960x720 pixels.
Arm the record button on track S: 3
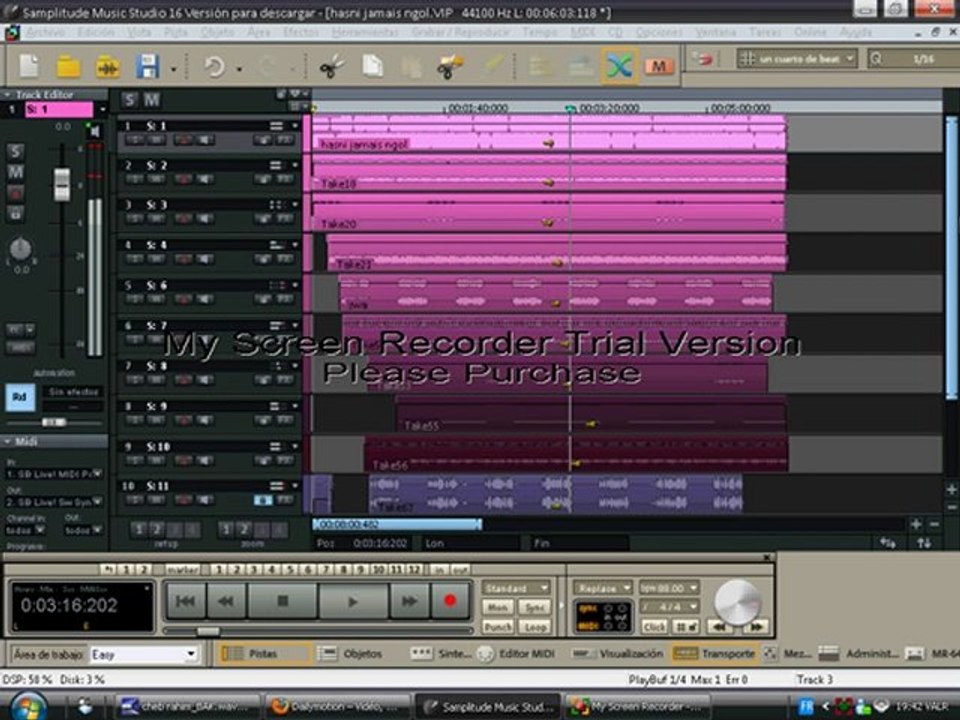click(x=182, y=219)
